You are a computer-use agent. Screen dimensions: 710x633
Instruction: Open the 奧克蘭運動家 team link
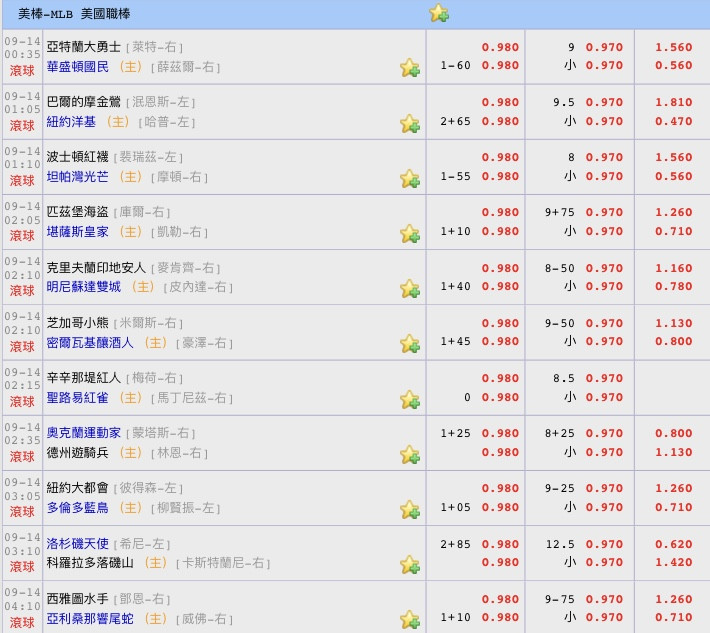coord(84,433)
